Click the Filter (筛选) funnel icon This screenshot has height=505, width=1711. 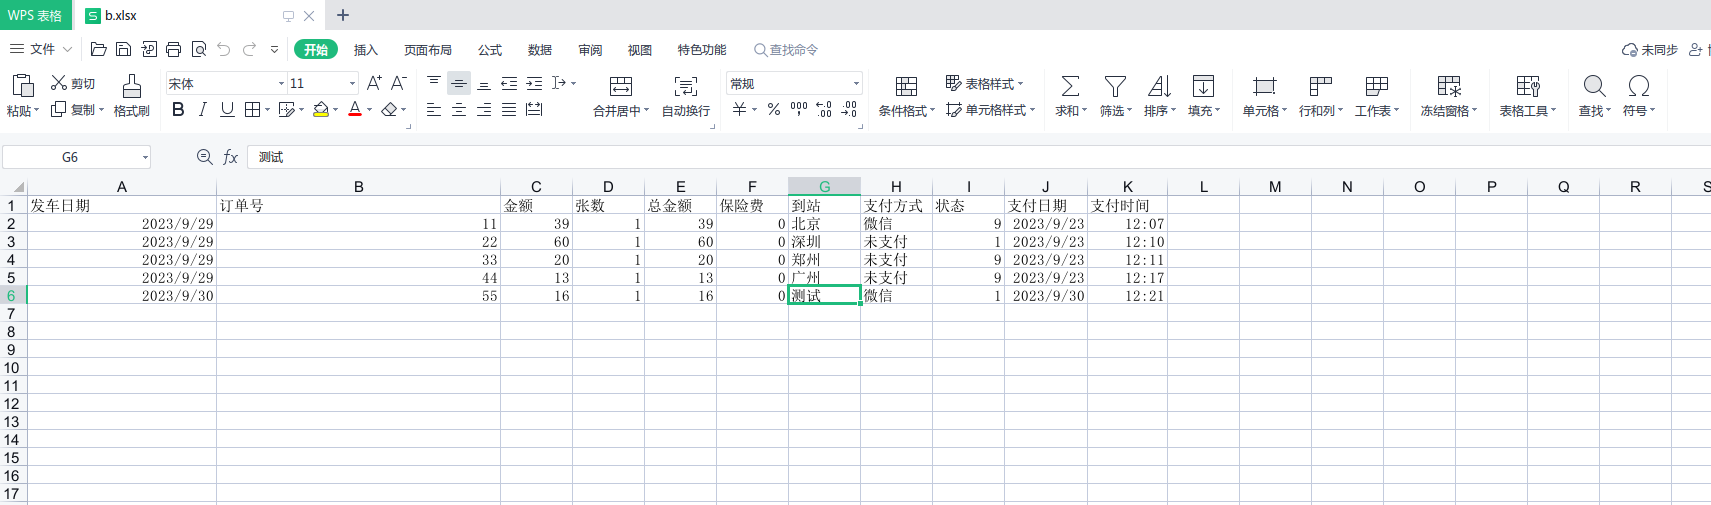click(1114, 86)
